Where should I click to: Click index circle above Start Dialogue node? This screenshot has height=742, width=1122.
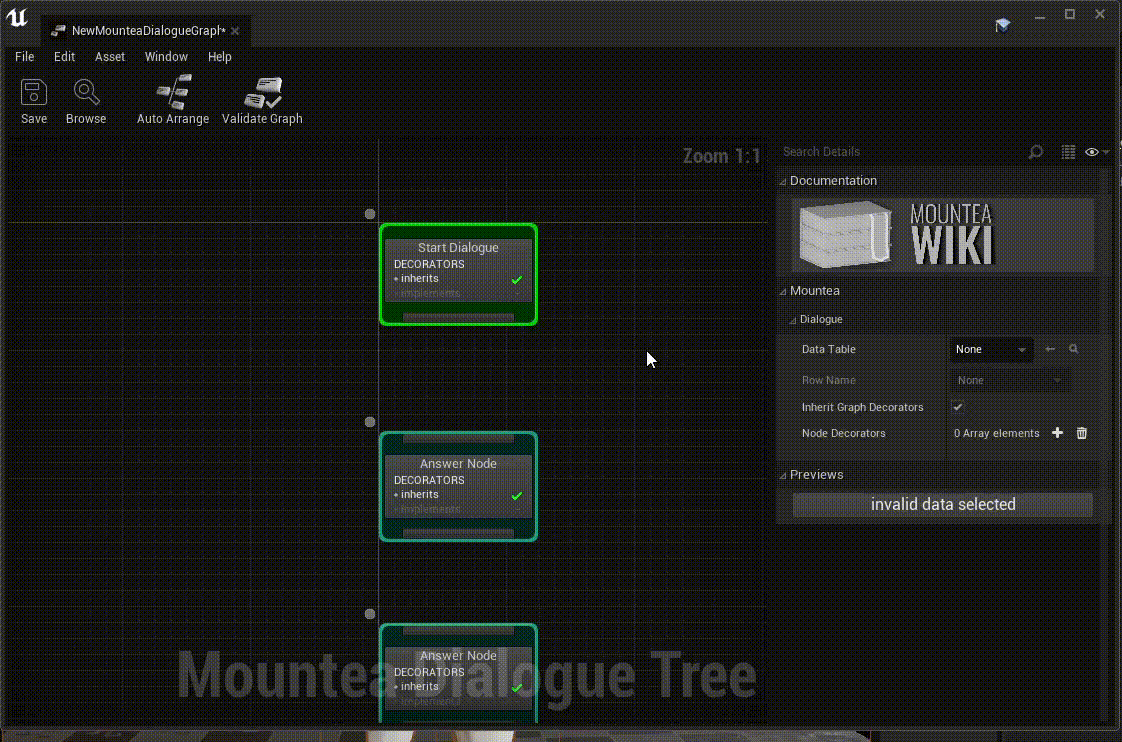pyautogui.click(x=370, y=214)
